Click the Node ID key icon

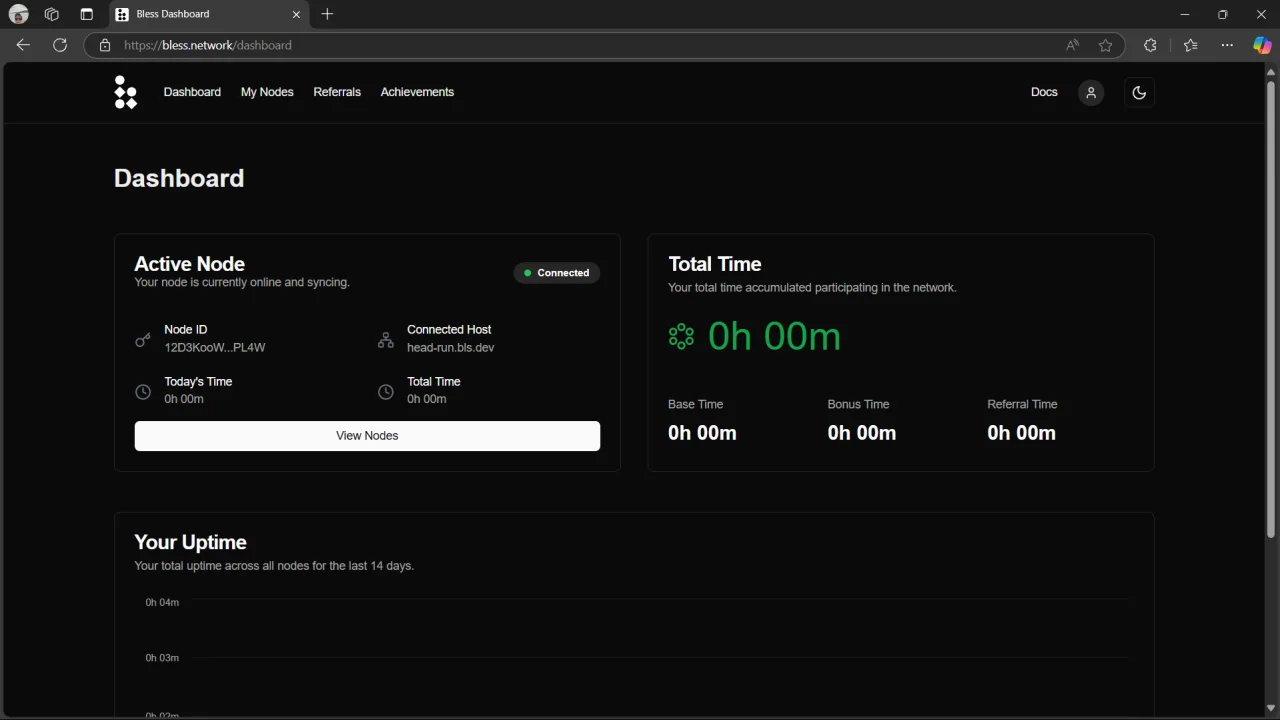(x=143, y=340)
